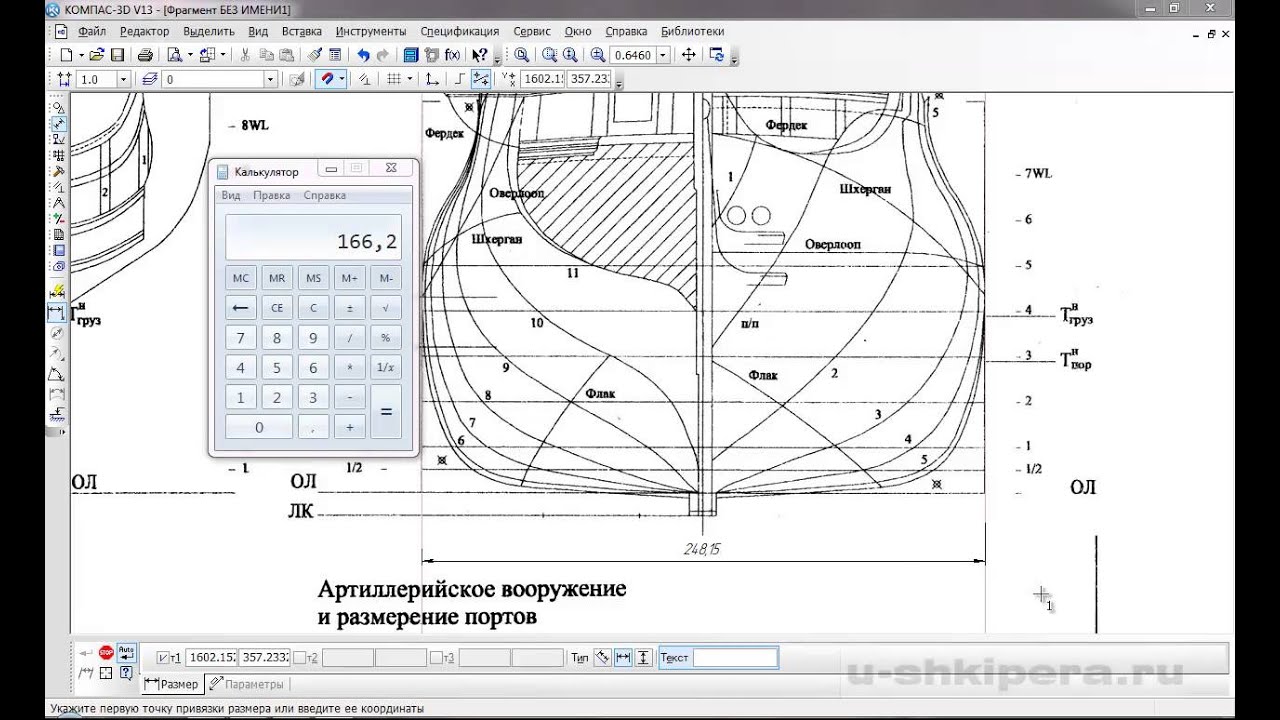Open the Файл menu
This screenshot has width=1280, height=720.
click(92, 31)
